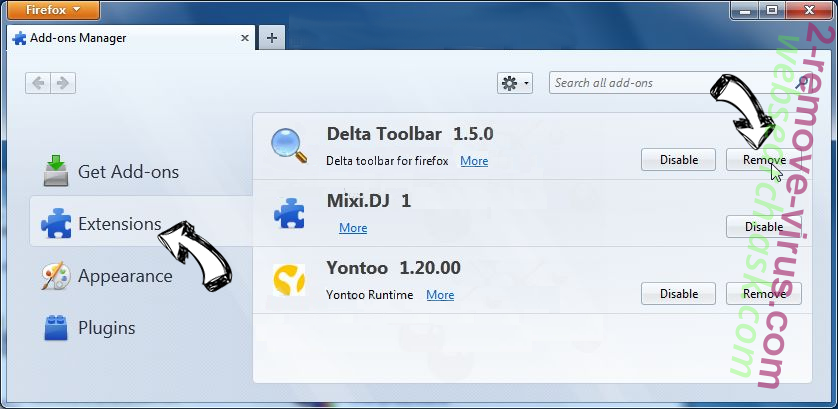Image resolution: width=838 pixels, height=409 pixels.
Task: Click the Yontoo yellow icon
Action: (x=289, y=281)
